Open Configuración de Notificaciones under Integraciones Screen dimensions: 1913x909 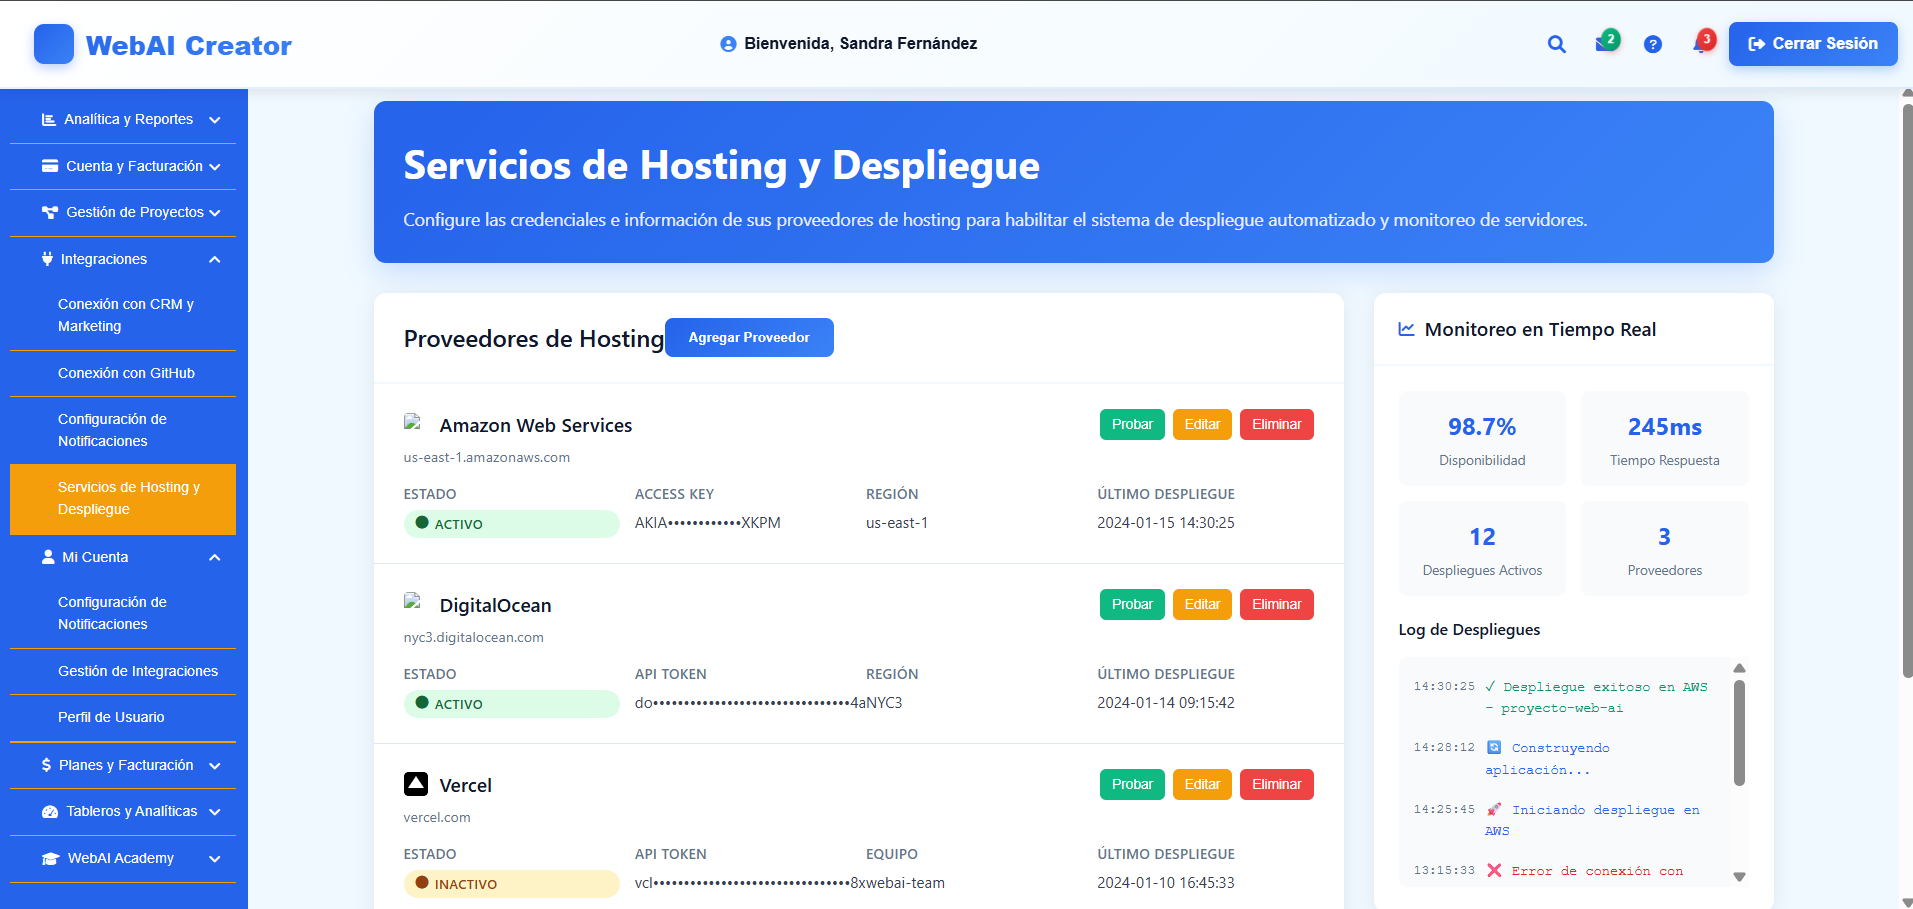(x=123, y=430)
